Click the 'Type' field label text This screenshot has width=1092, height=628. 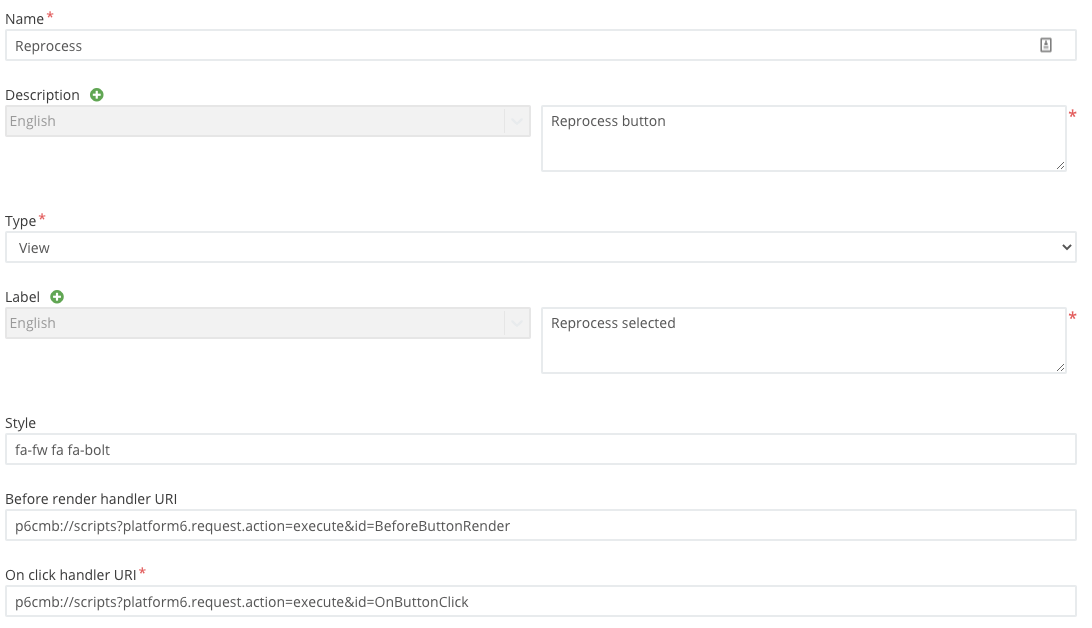(x=20, y=221)
